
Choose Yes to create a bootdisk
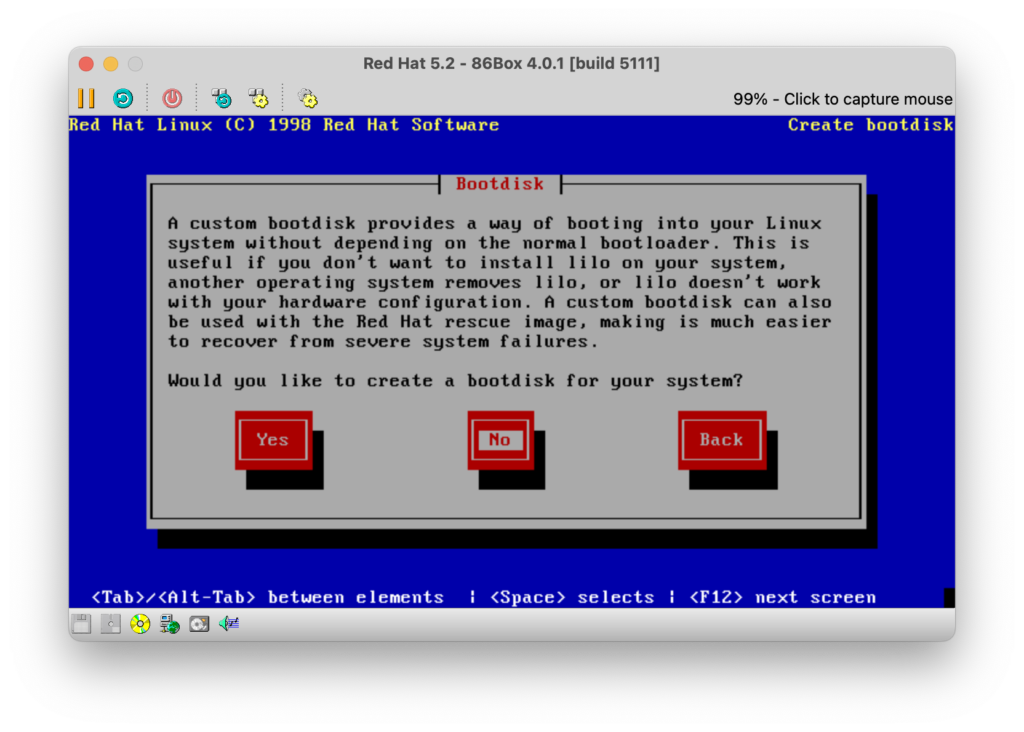point(273,440)
